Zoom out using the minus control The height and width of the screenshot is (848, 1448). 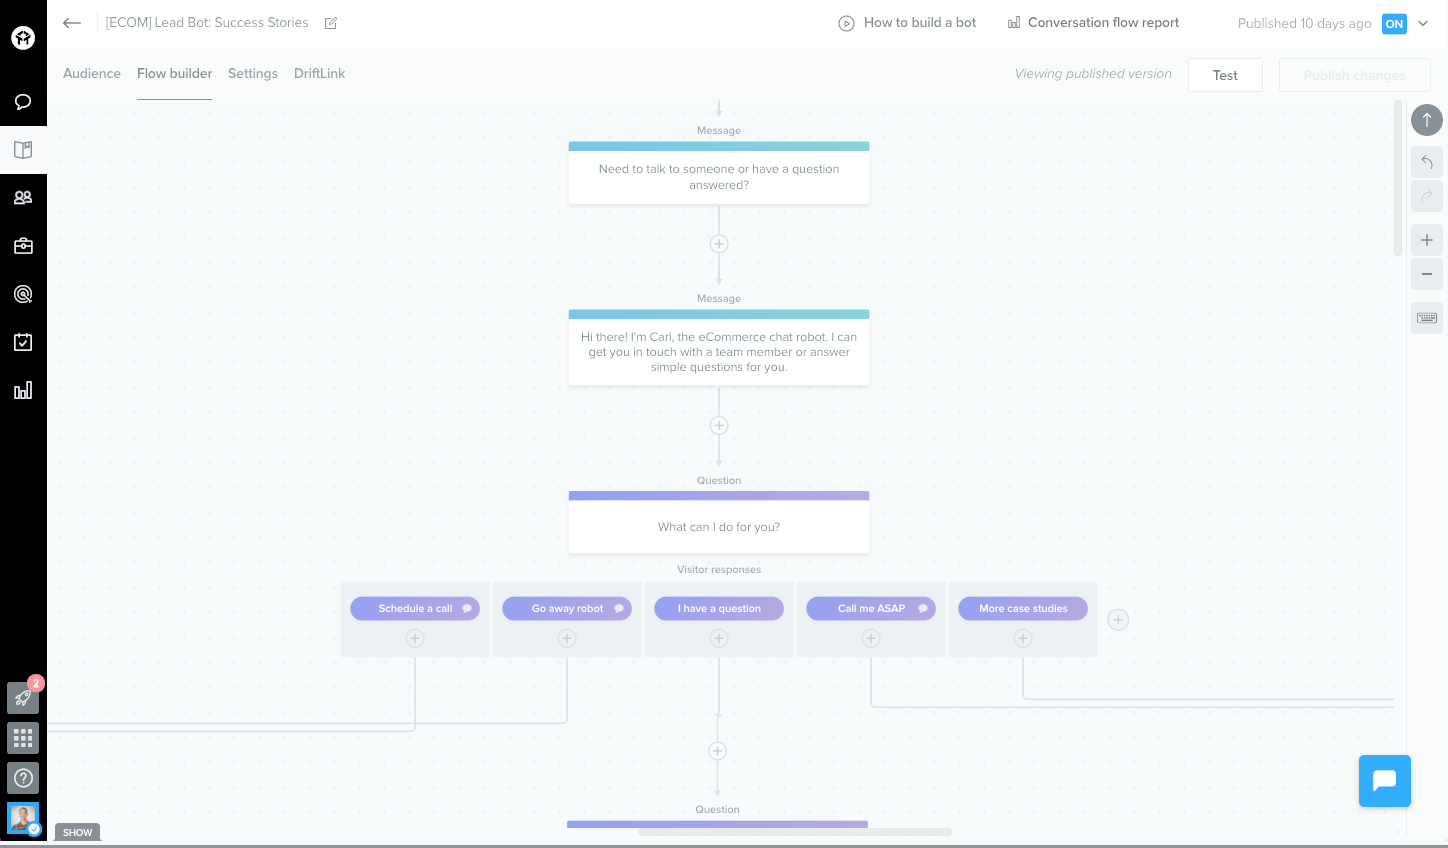pyautogui.click(x=1426, y=274)
